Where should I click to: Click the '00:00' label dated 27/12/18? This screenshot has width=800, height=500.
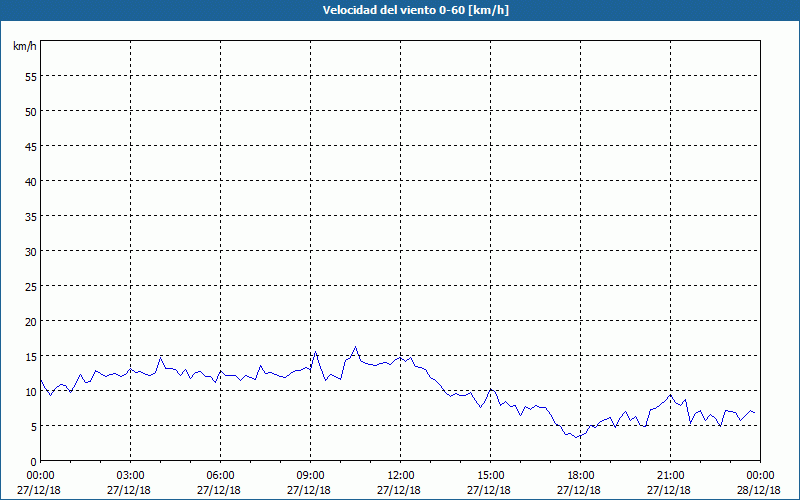[40, 476]
